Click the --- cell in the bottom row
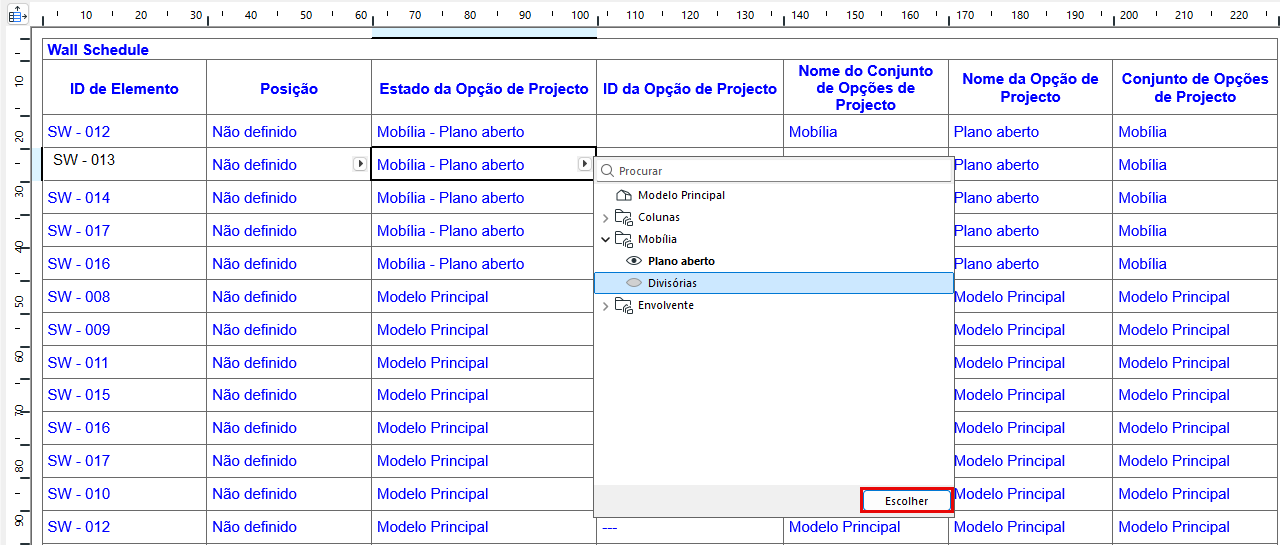Viewport: 1280px width, 545px height. click(x=690, y=526)
